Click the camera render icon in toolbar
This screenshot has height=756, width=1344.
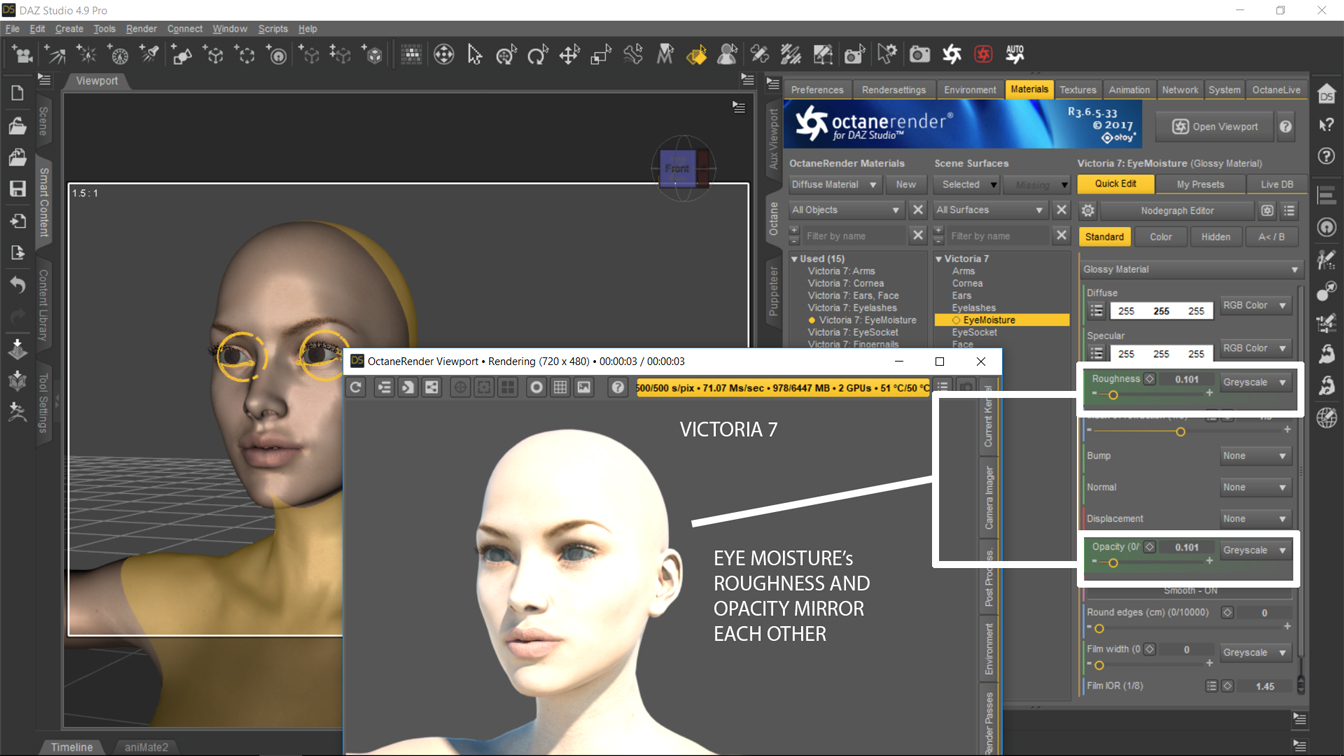click(x=919, y=54)
